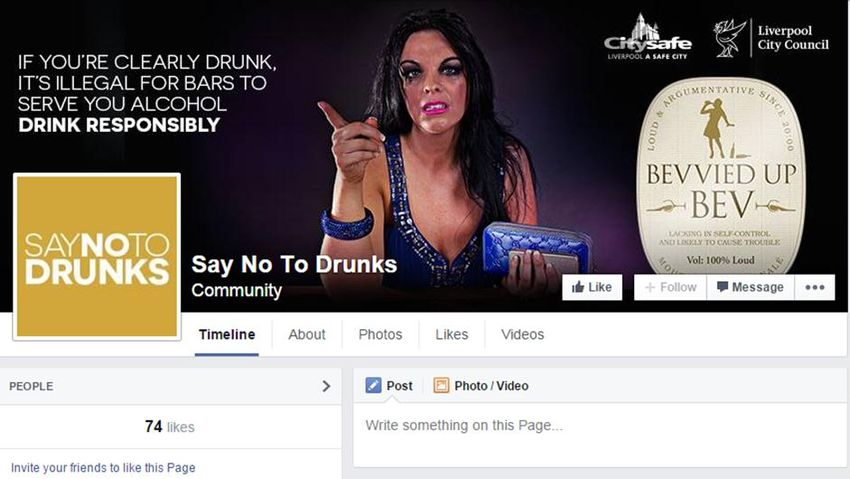850x479 pixels.
Task: Click the Bevvied Up Bev label graphic
Action: pos(720,177)
